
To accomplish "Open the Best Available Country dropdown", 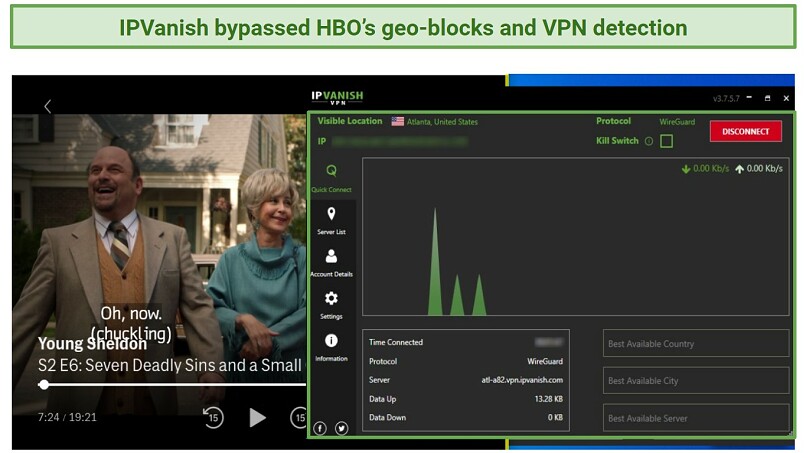I will point(696,343).
